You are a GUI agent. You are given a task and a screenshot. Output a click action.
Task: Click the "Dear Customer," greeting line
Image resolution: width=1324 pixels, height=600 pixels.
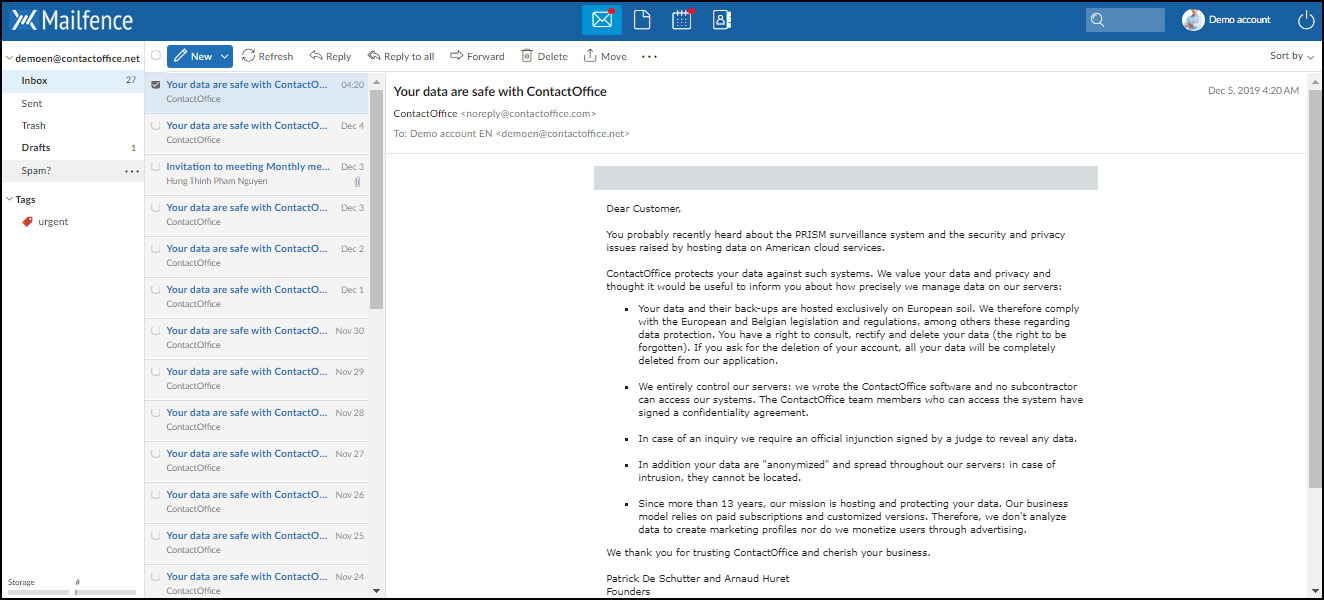(643, 209)
